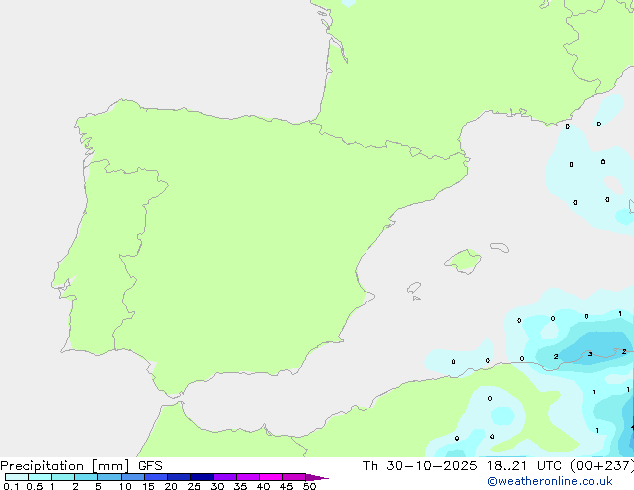The image size is (634, 490).
Task: Select the forecast date 30-10-2025 text
Action: [431, 466]
